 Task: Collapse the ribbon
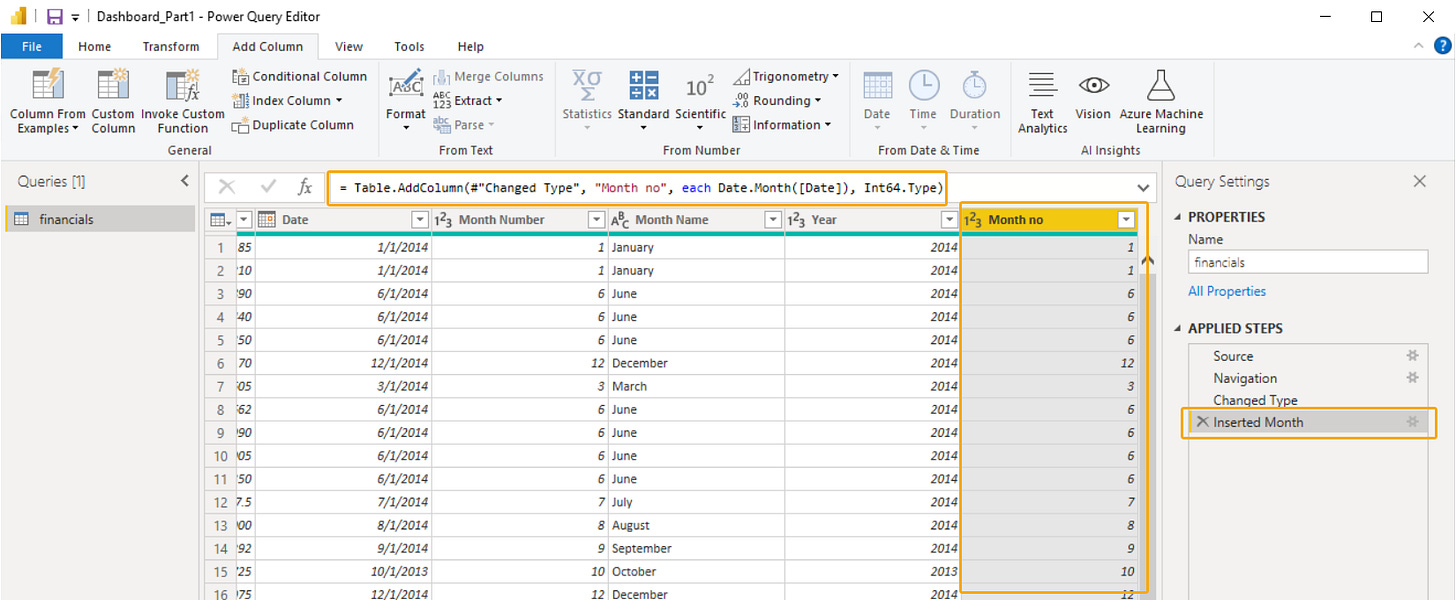tap(1418, 46)
